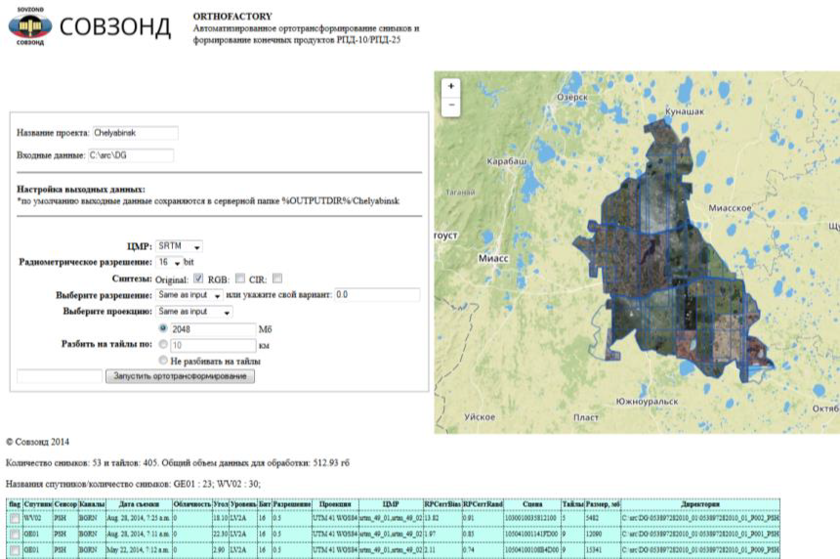Open the 'Выберите проекцию' dropdown
The width and height of the screenshot is (840, 559).
(x=194, y=312)
